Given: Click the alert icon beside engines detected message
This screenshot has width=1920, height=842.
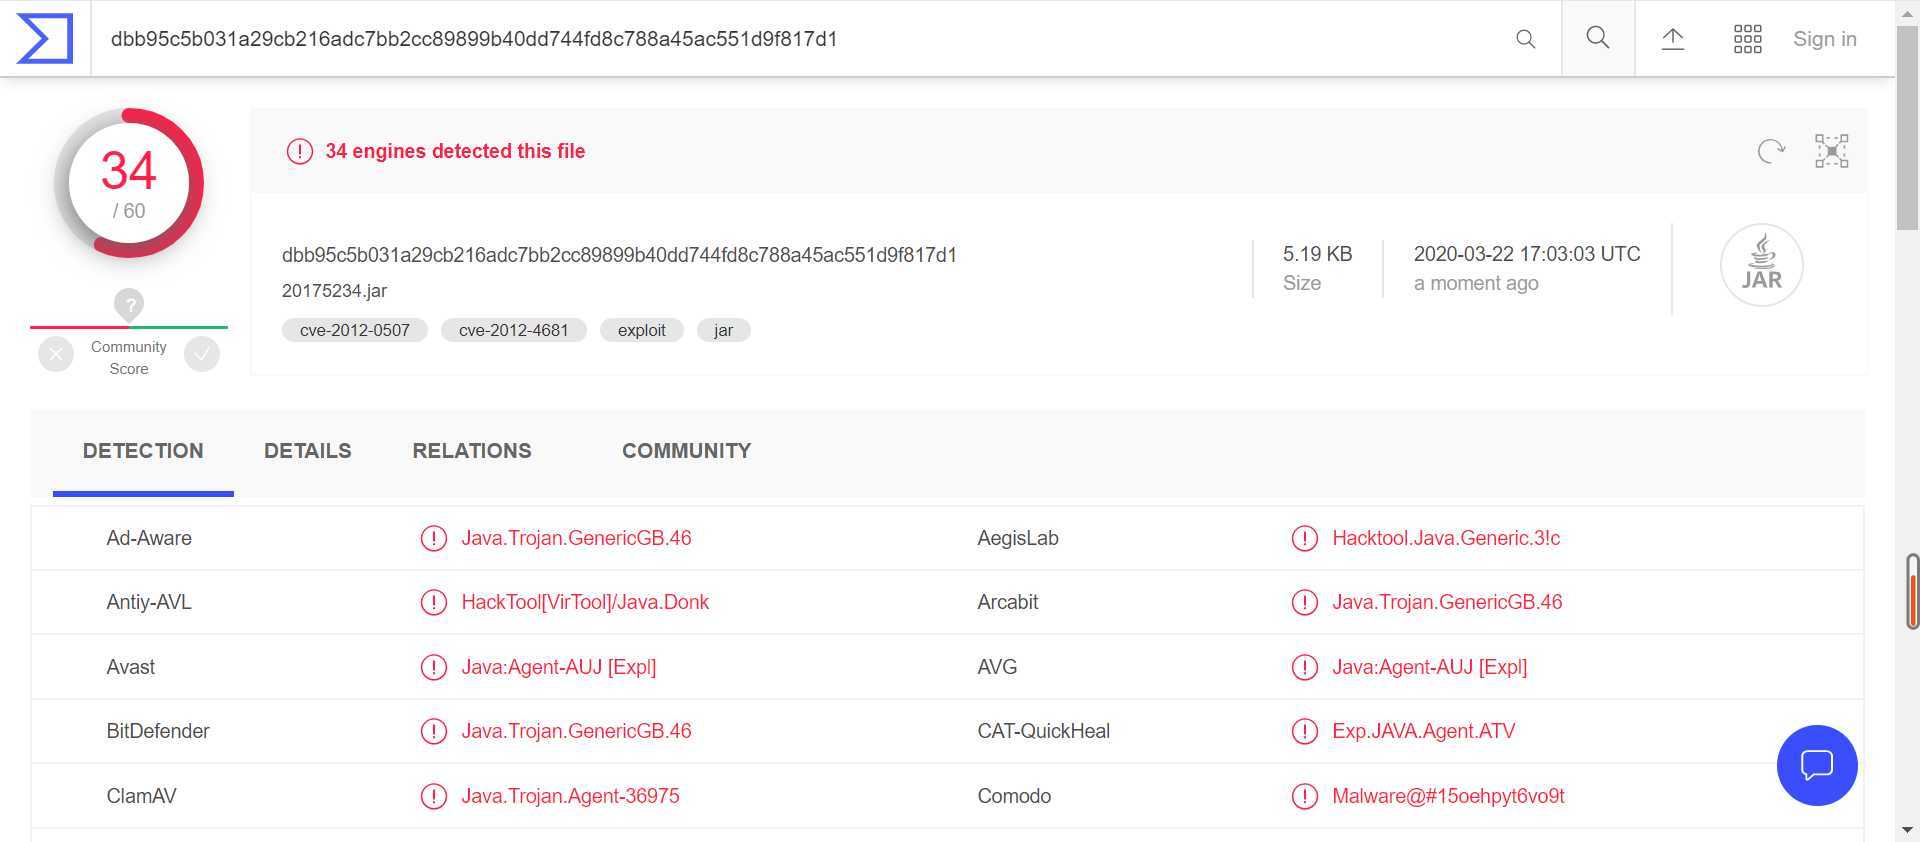Looking at the screenshot, I should [300, 151].
